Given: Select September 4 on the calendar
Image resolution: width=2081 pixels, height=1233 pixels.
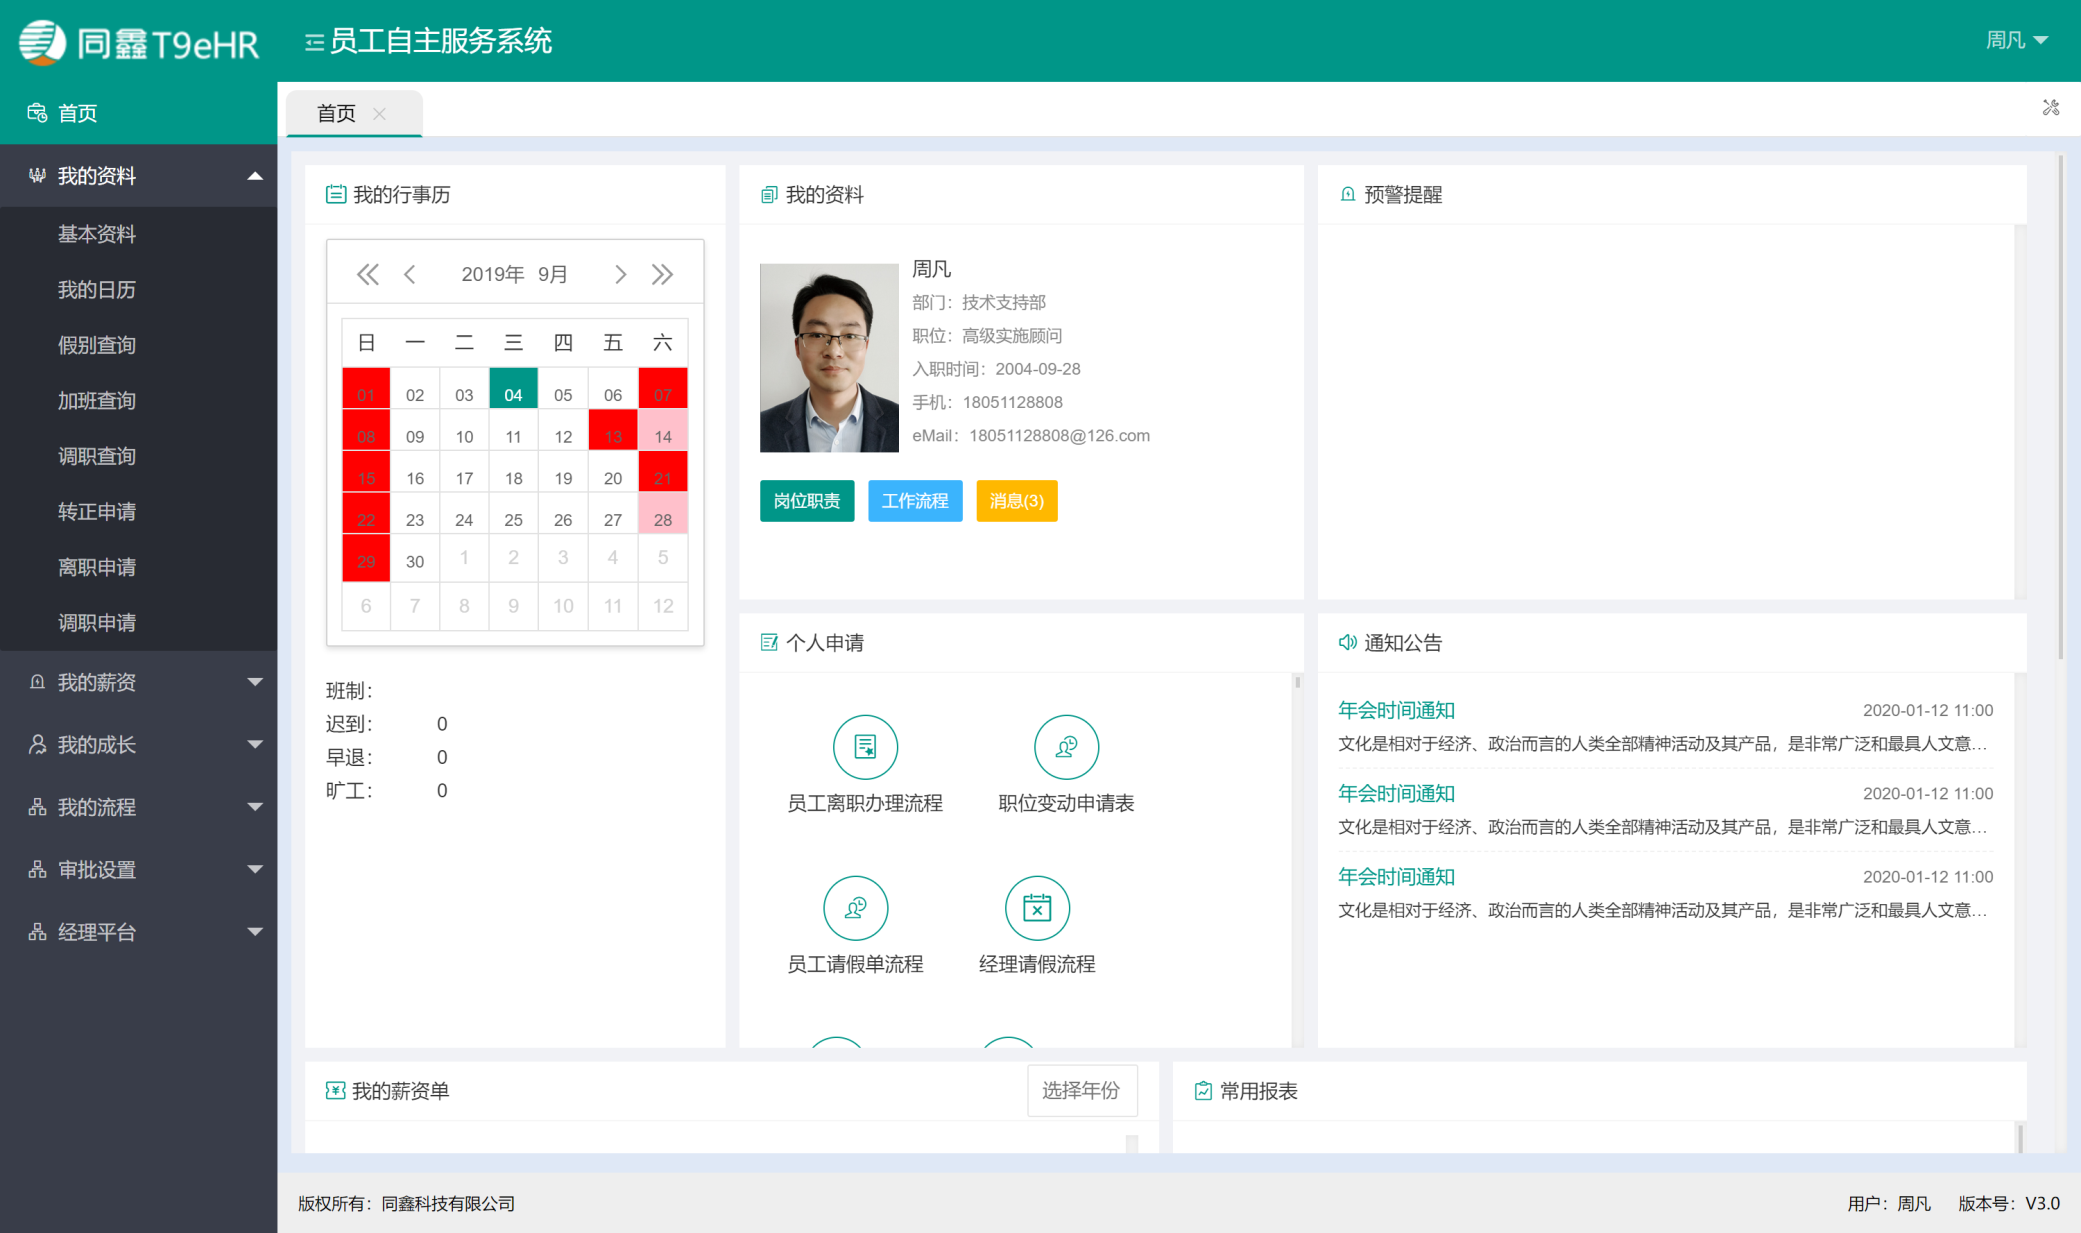Looking at the screenshot, I should (x=513, y=393).
